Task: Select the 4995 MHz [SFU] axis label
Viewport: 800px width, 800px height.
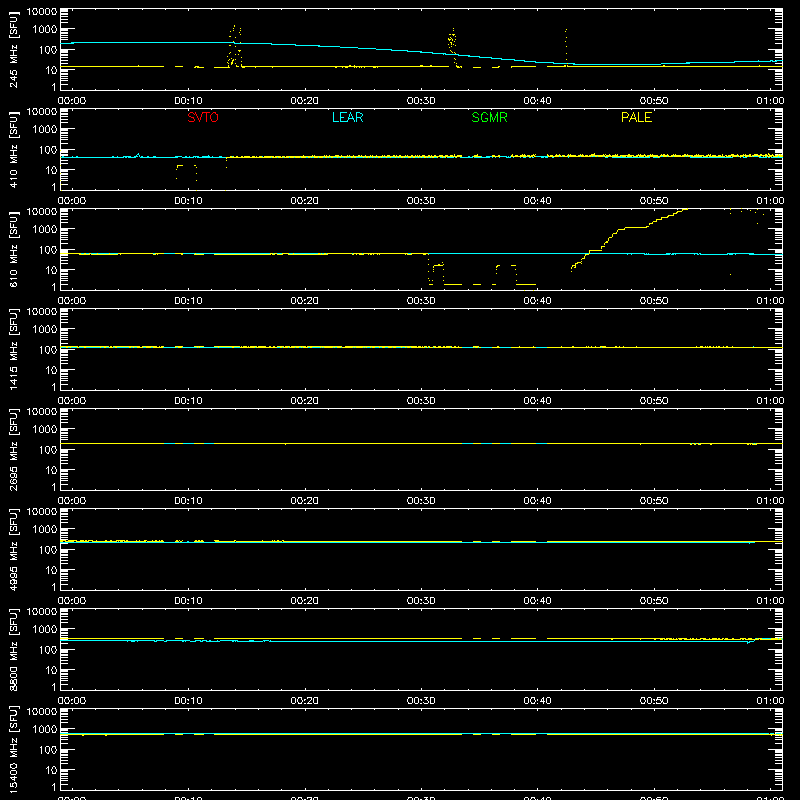Action: [x=13, y=549]
